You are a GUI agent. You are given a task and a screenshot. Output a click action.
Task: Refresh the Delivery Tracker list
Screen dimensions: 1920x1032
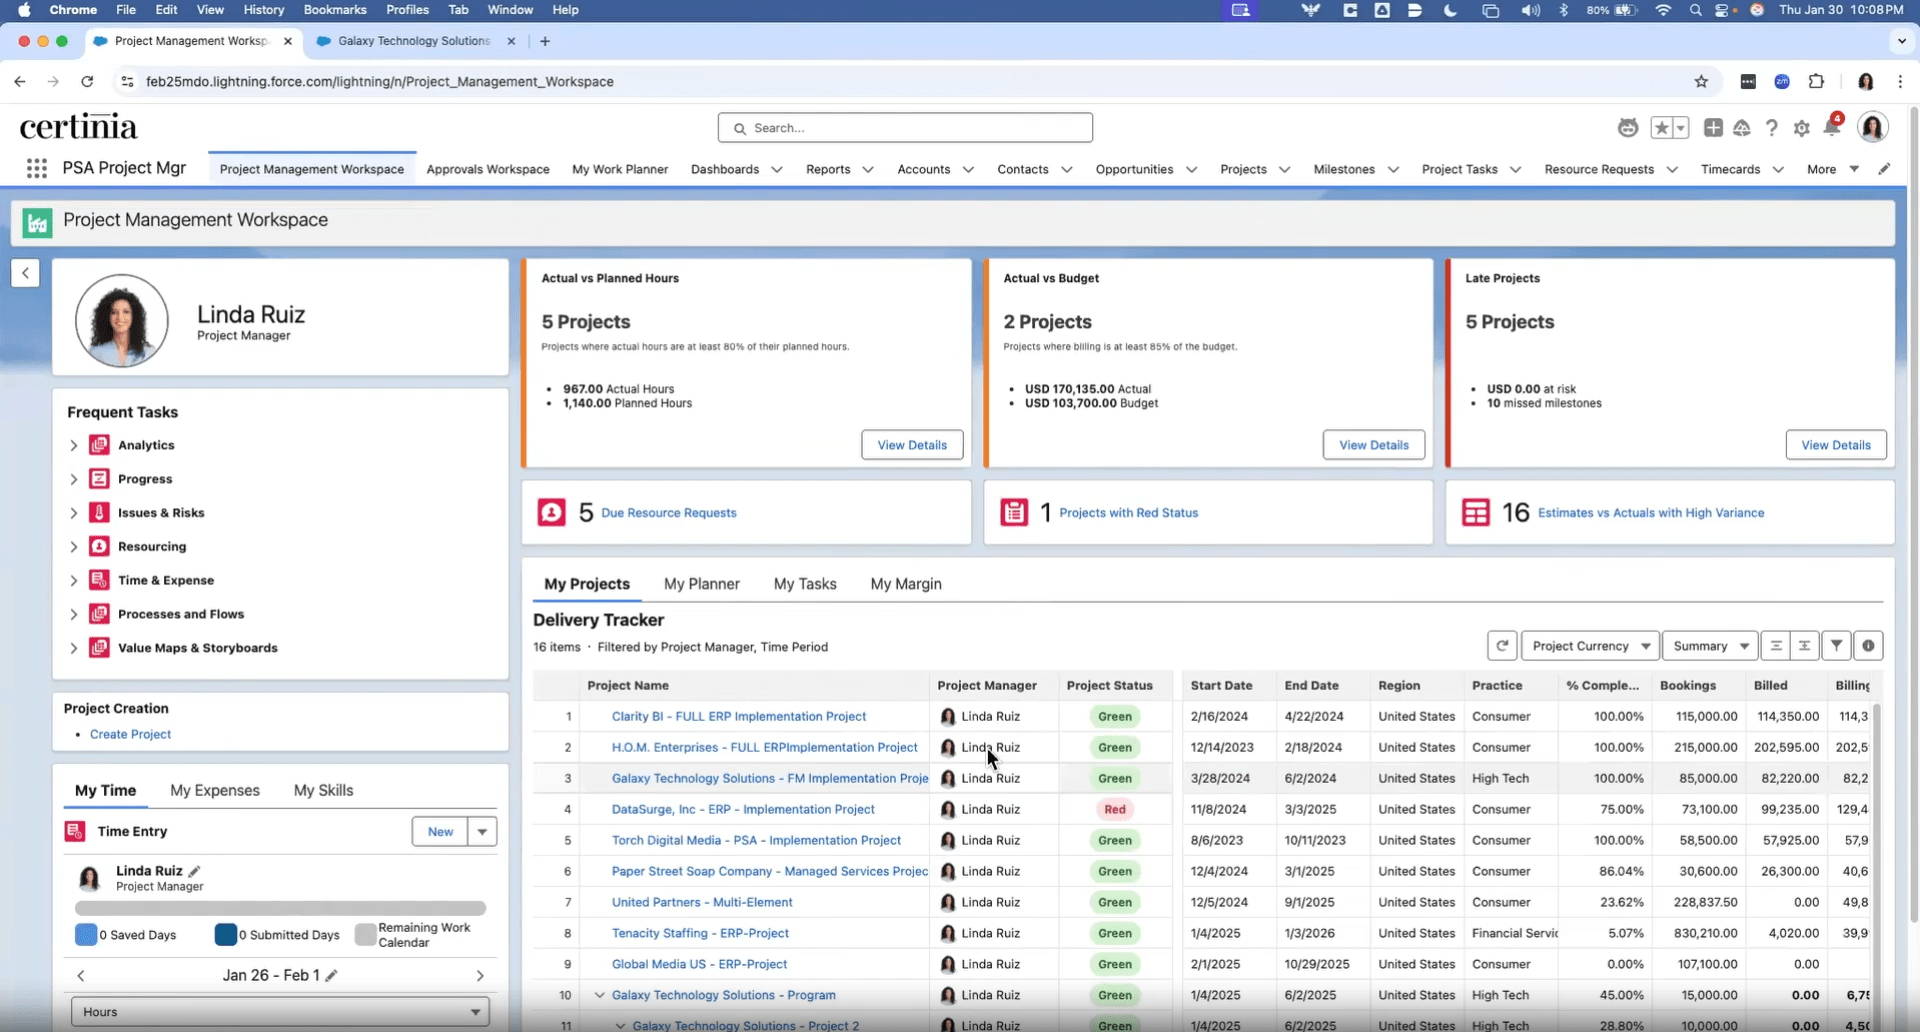coord(1503,645)
